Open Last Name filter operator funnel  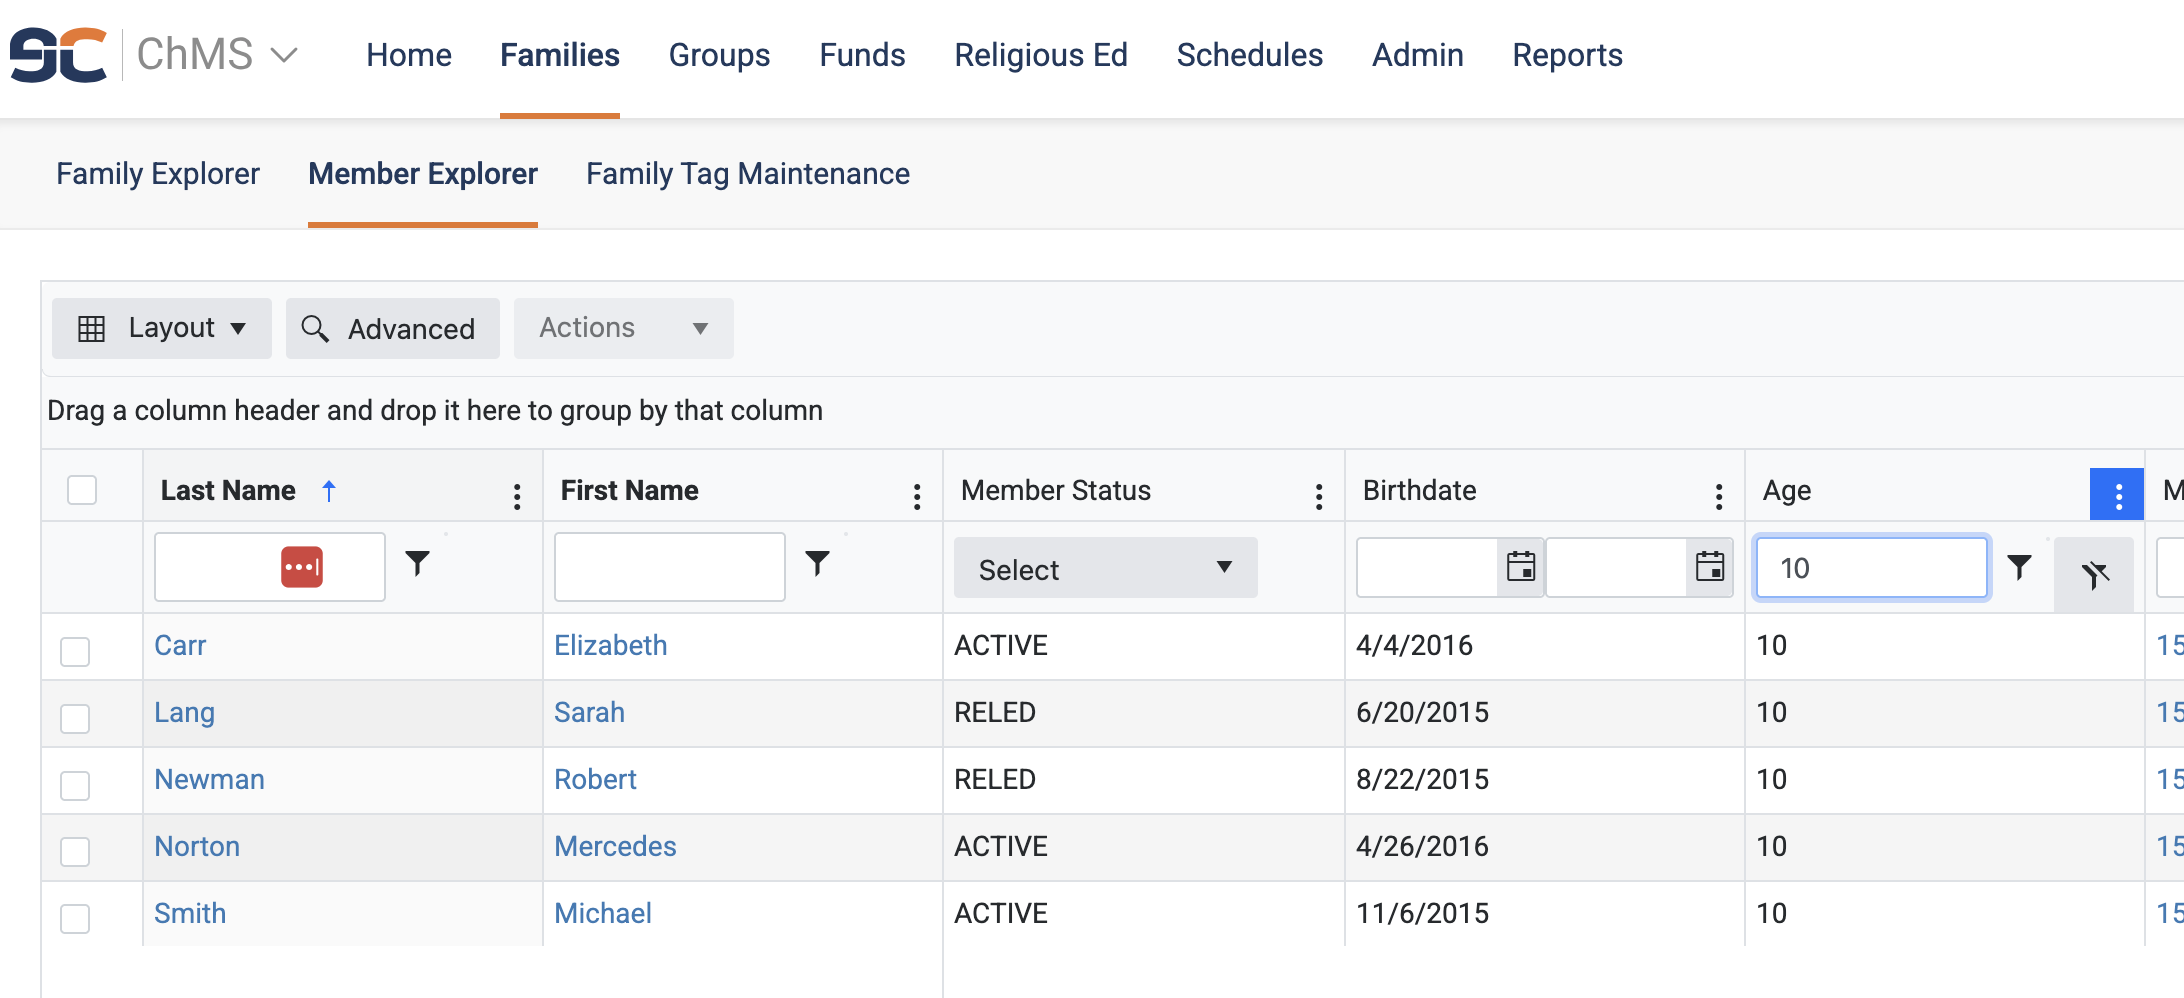(x=418, y=564)
